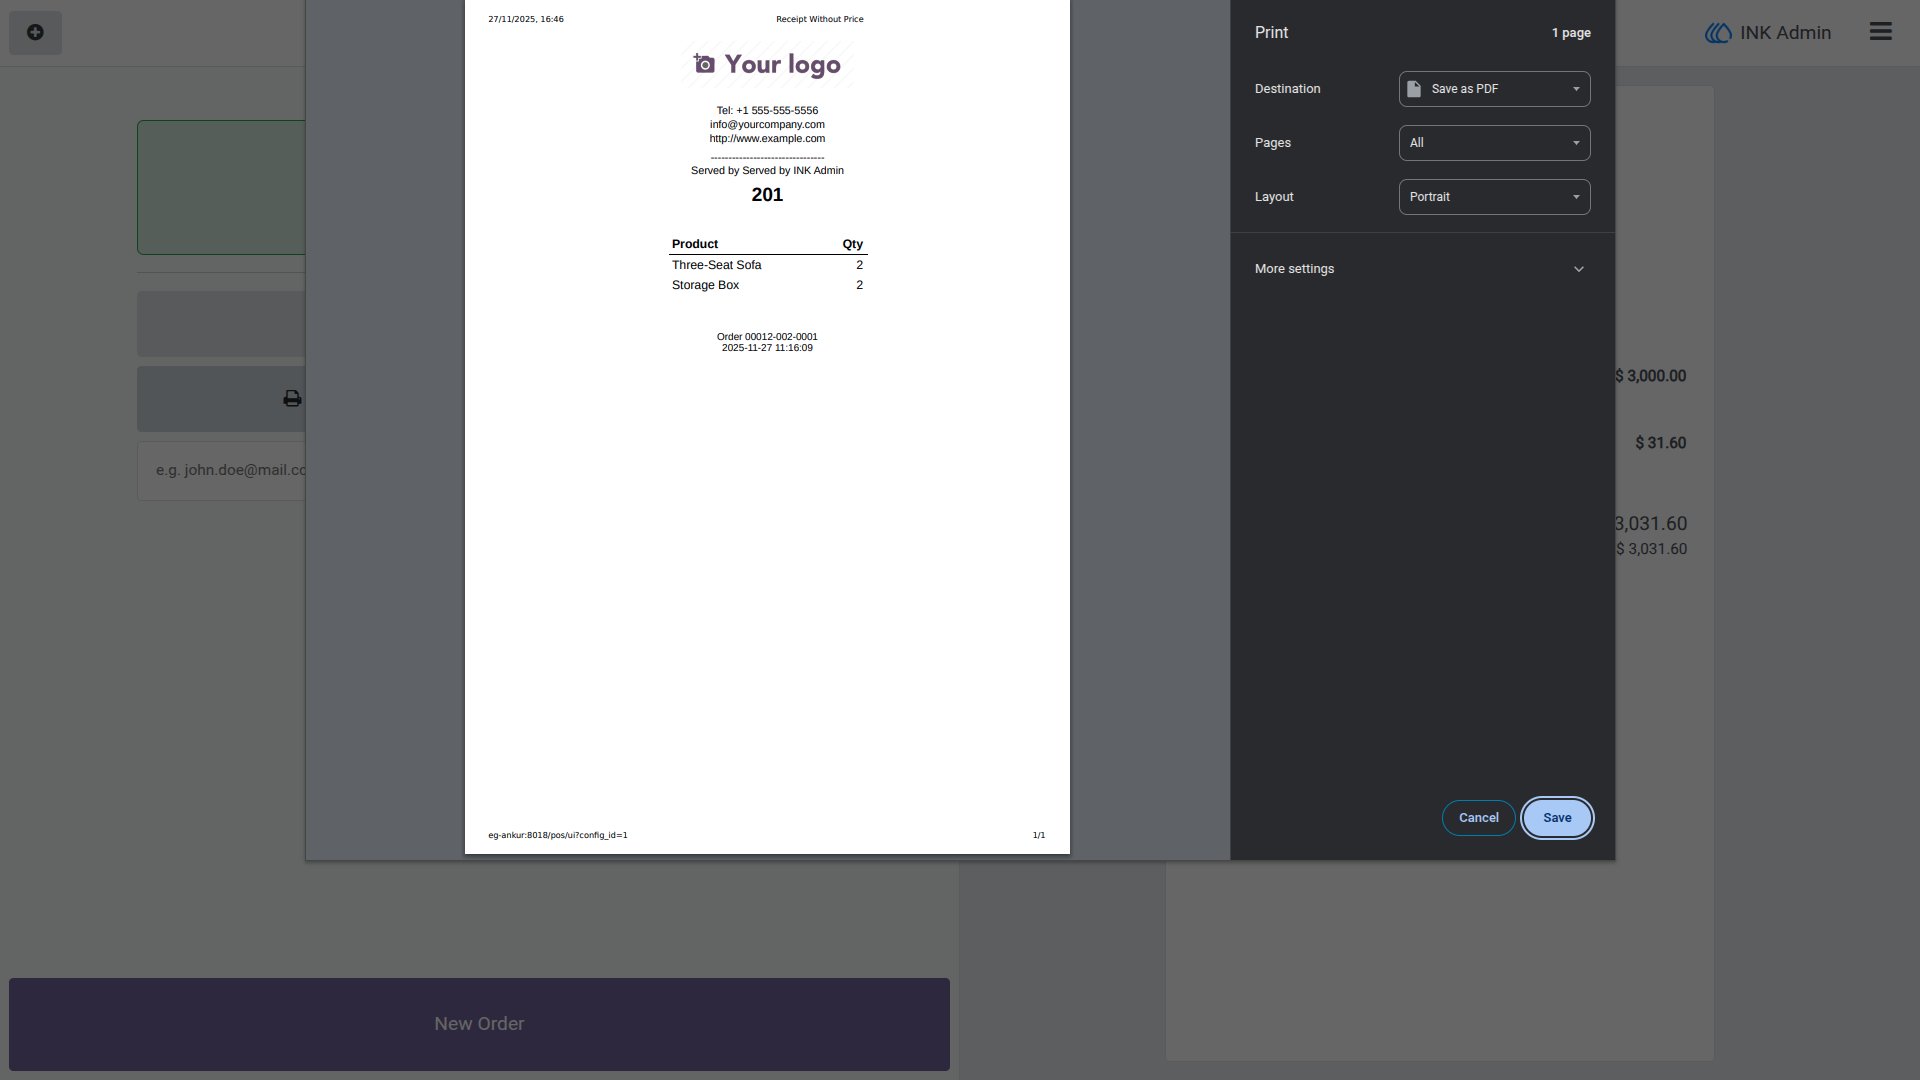Click the Print dialog title
The height and width of the screenshot is (1080, 1920).
click(x=1271, y=33)
